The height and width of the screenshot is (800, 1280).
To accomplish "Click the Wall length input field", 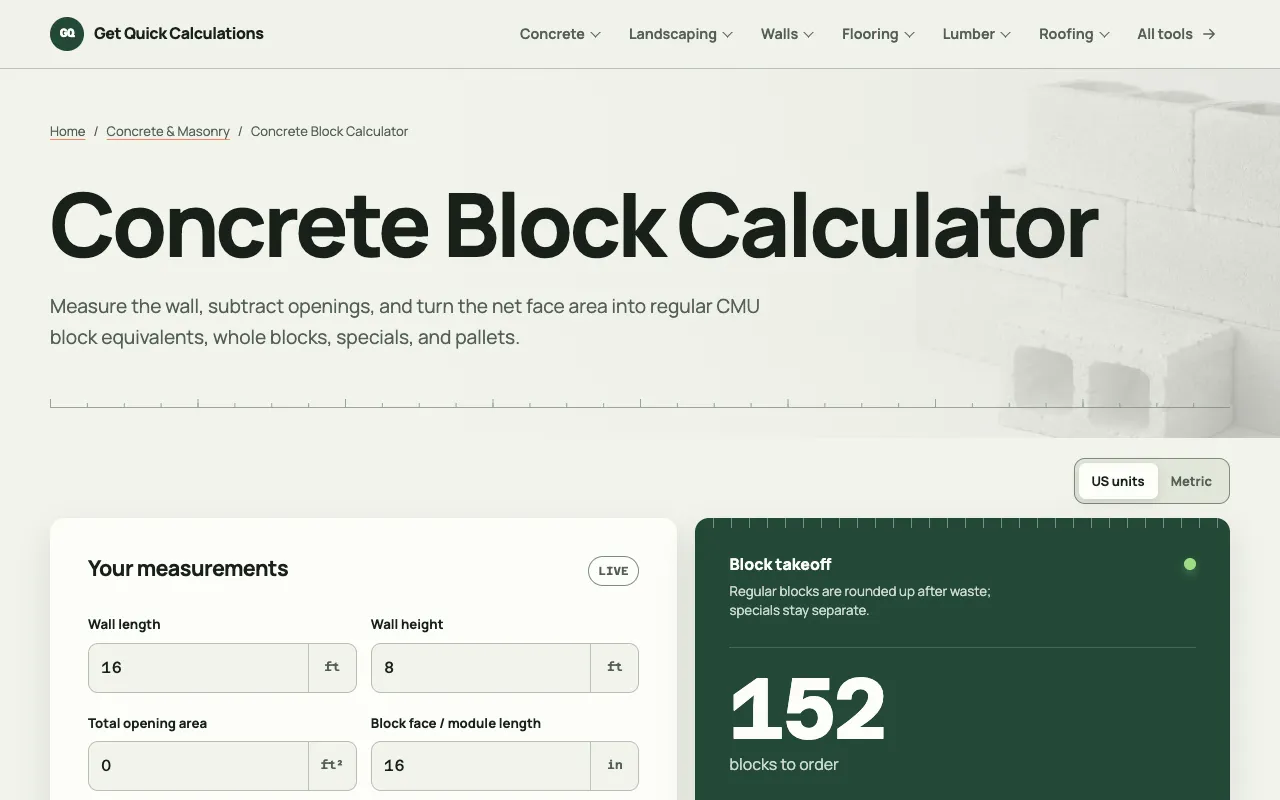I will (x=198, y=668).
